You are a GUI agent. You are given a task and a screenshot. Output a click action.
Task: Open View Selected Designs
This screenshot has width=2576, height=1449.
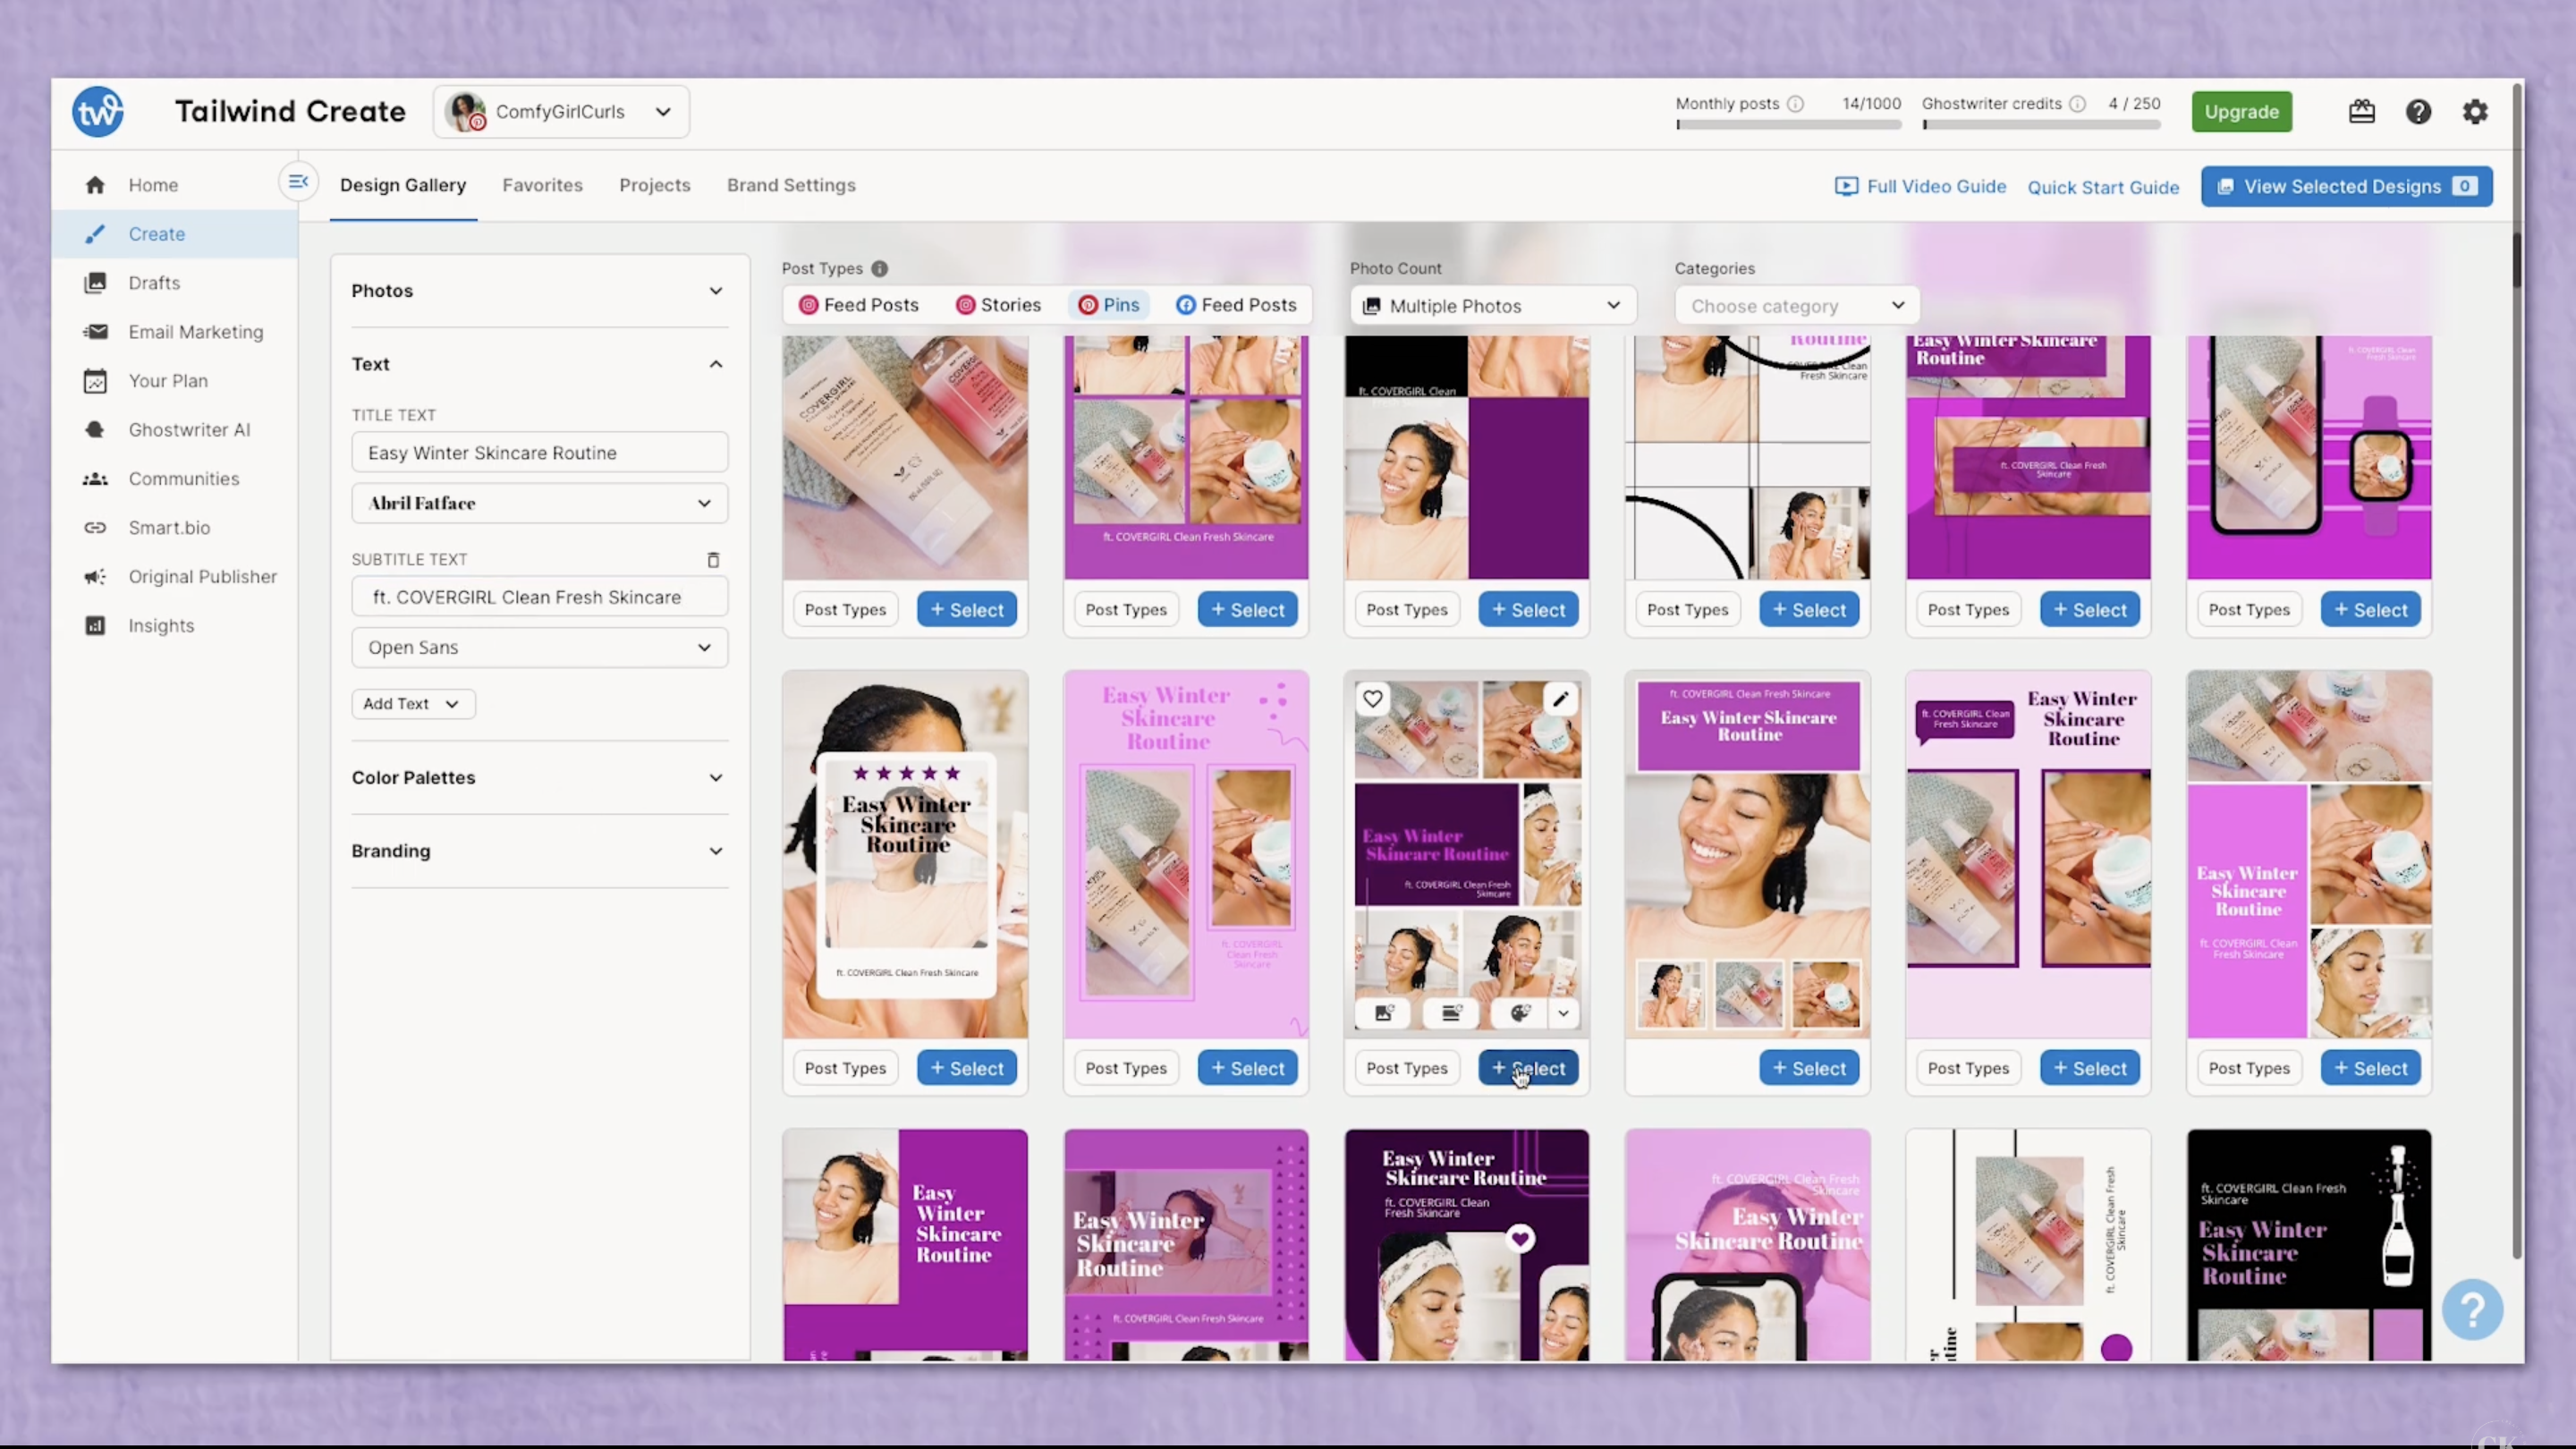(x=2346, y=186)
